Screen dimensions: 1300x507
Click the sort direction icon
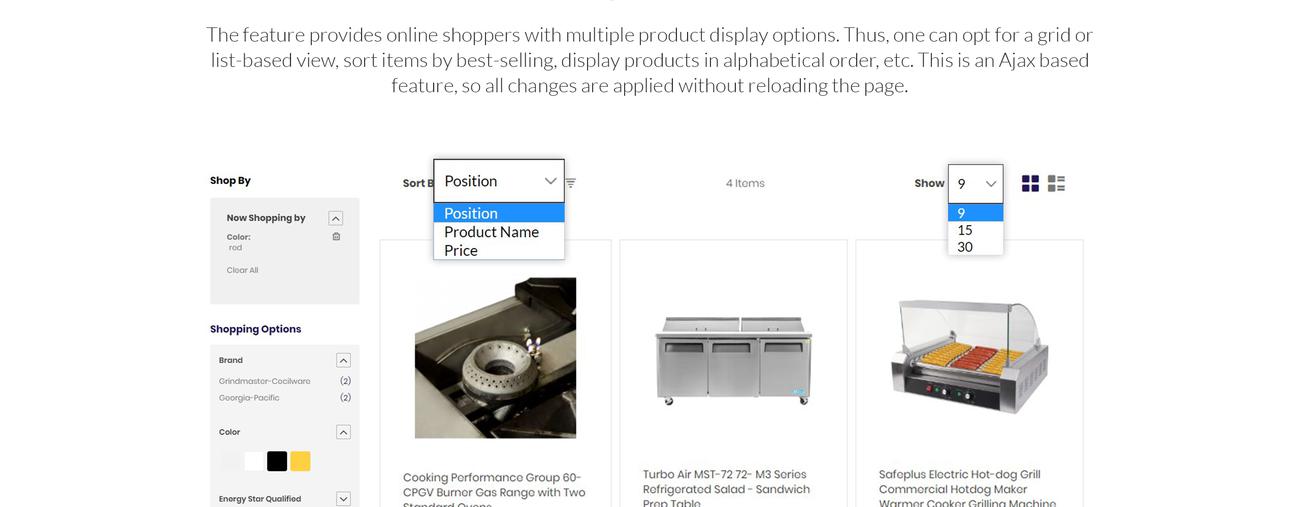570,183
